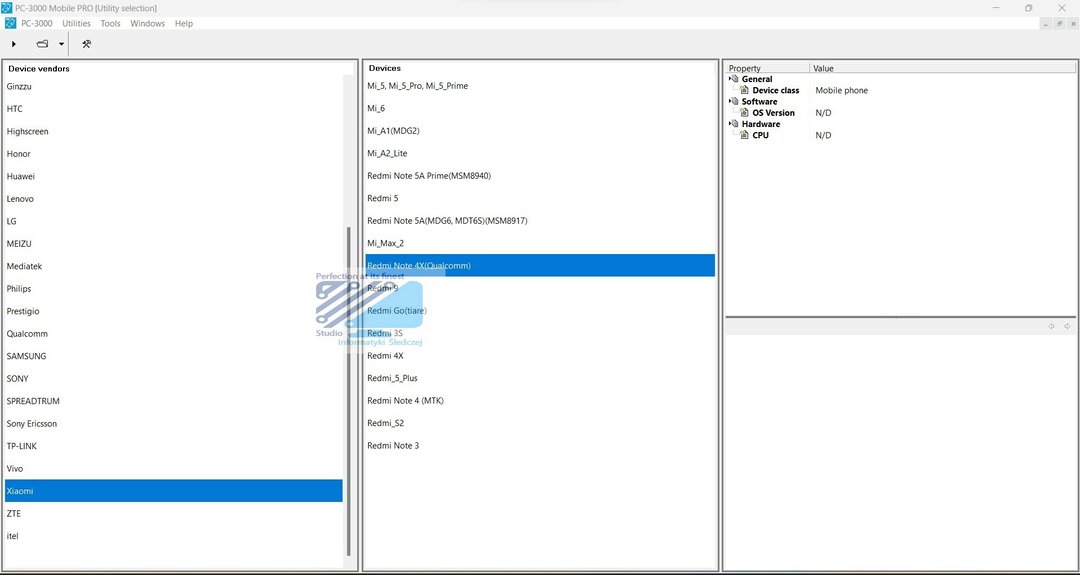Select Redmi Note 3 device

pyautogui.click(x=540, y=446)
